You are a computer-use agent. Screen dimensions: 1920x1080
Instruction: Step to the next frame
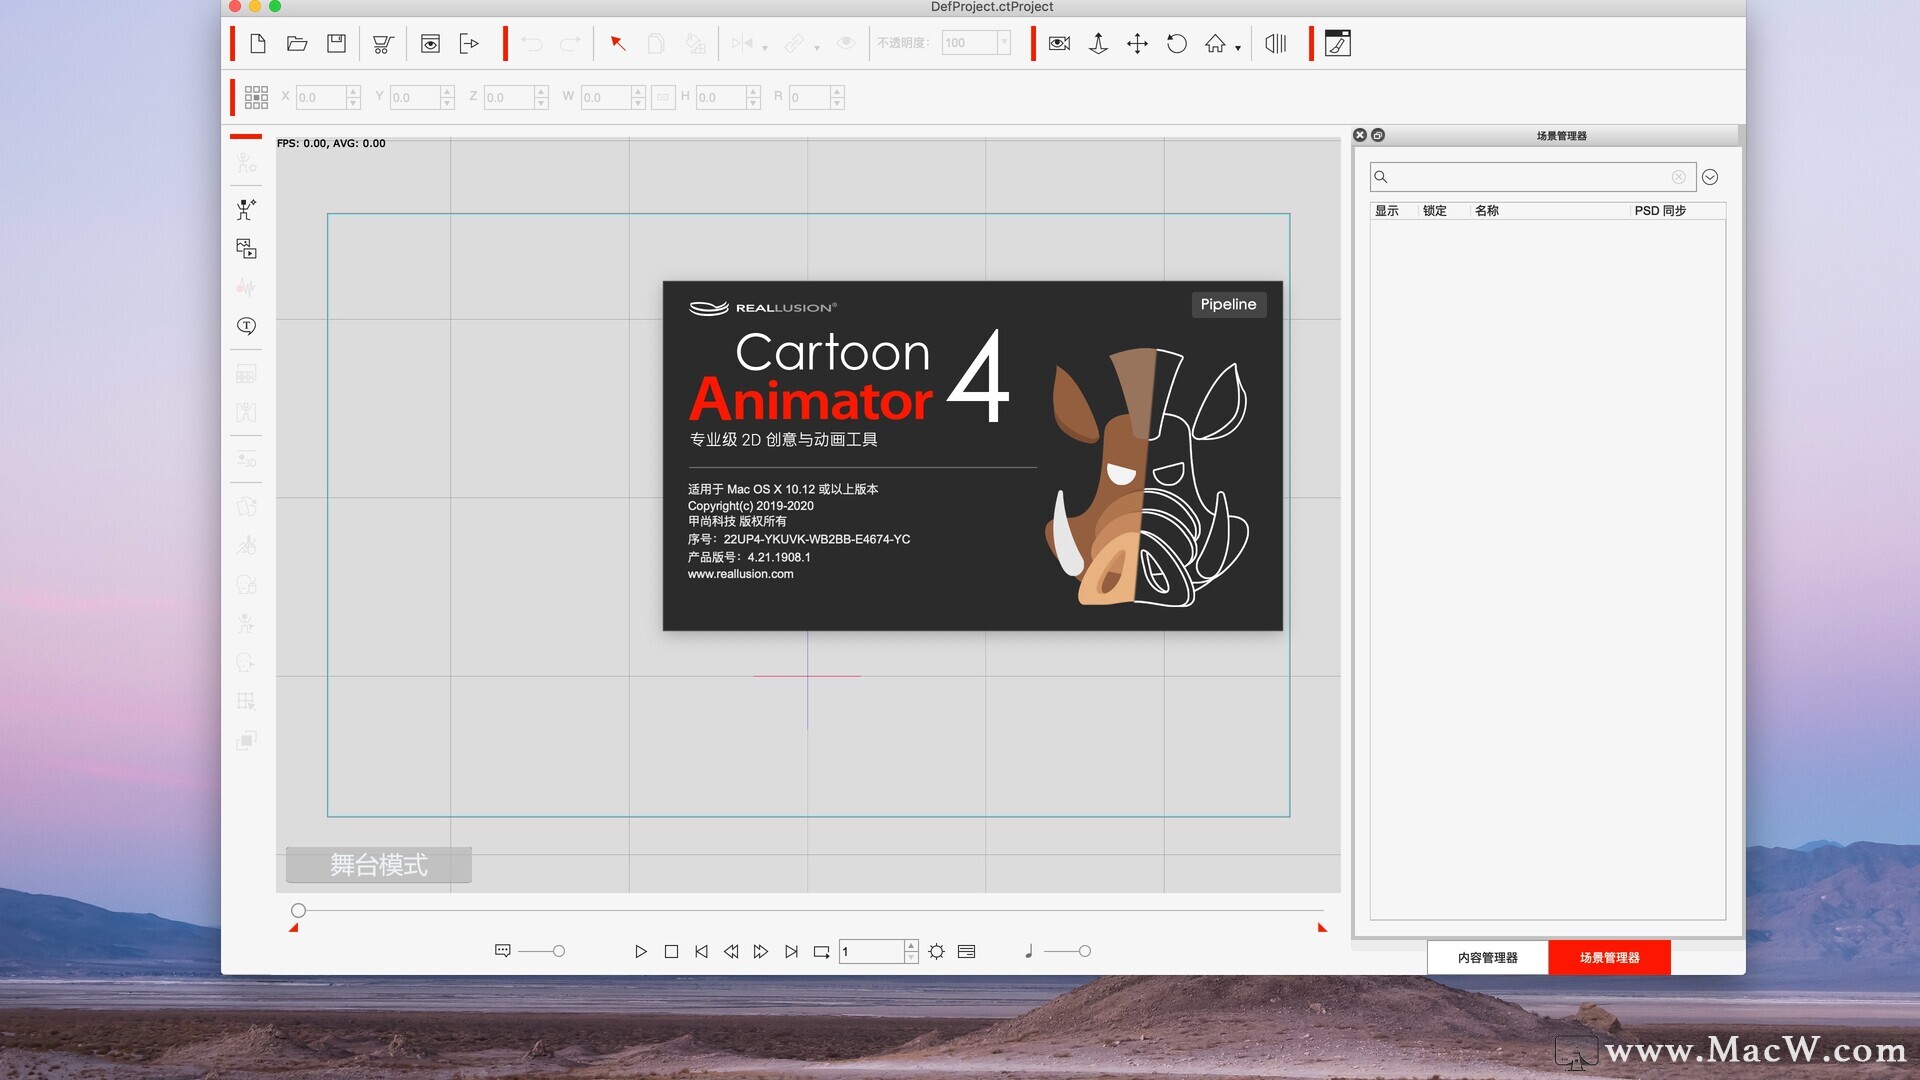point(761,952)
